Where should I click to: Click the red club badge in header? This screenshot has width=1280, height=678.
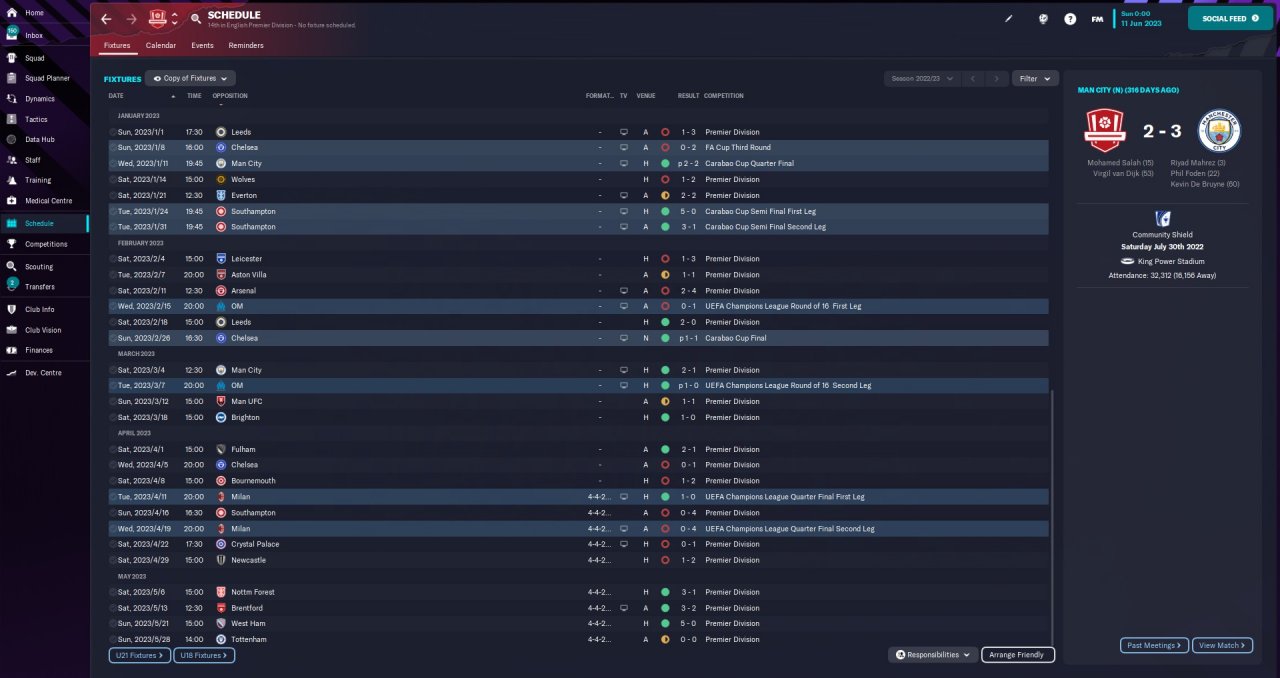pyautogui.click(x=158, y=19)
